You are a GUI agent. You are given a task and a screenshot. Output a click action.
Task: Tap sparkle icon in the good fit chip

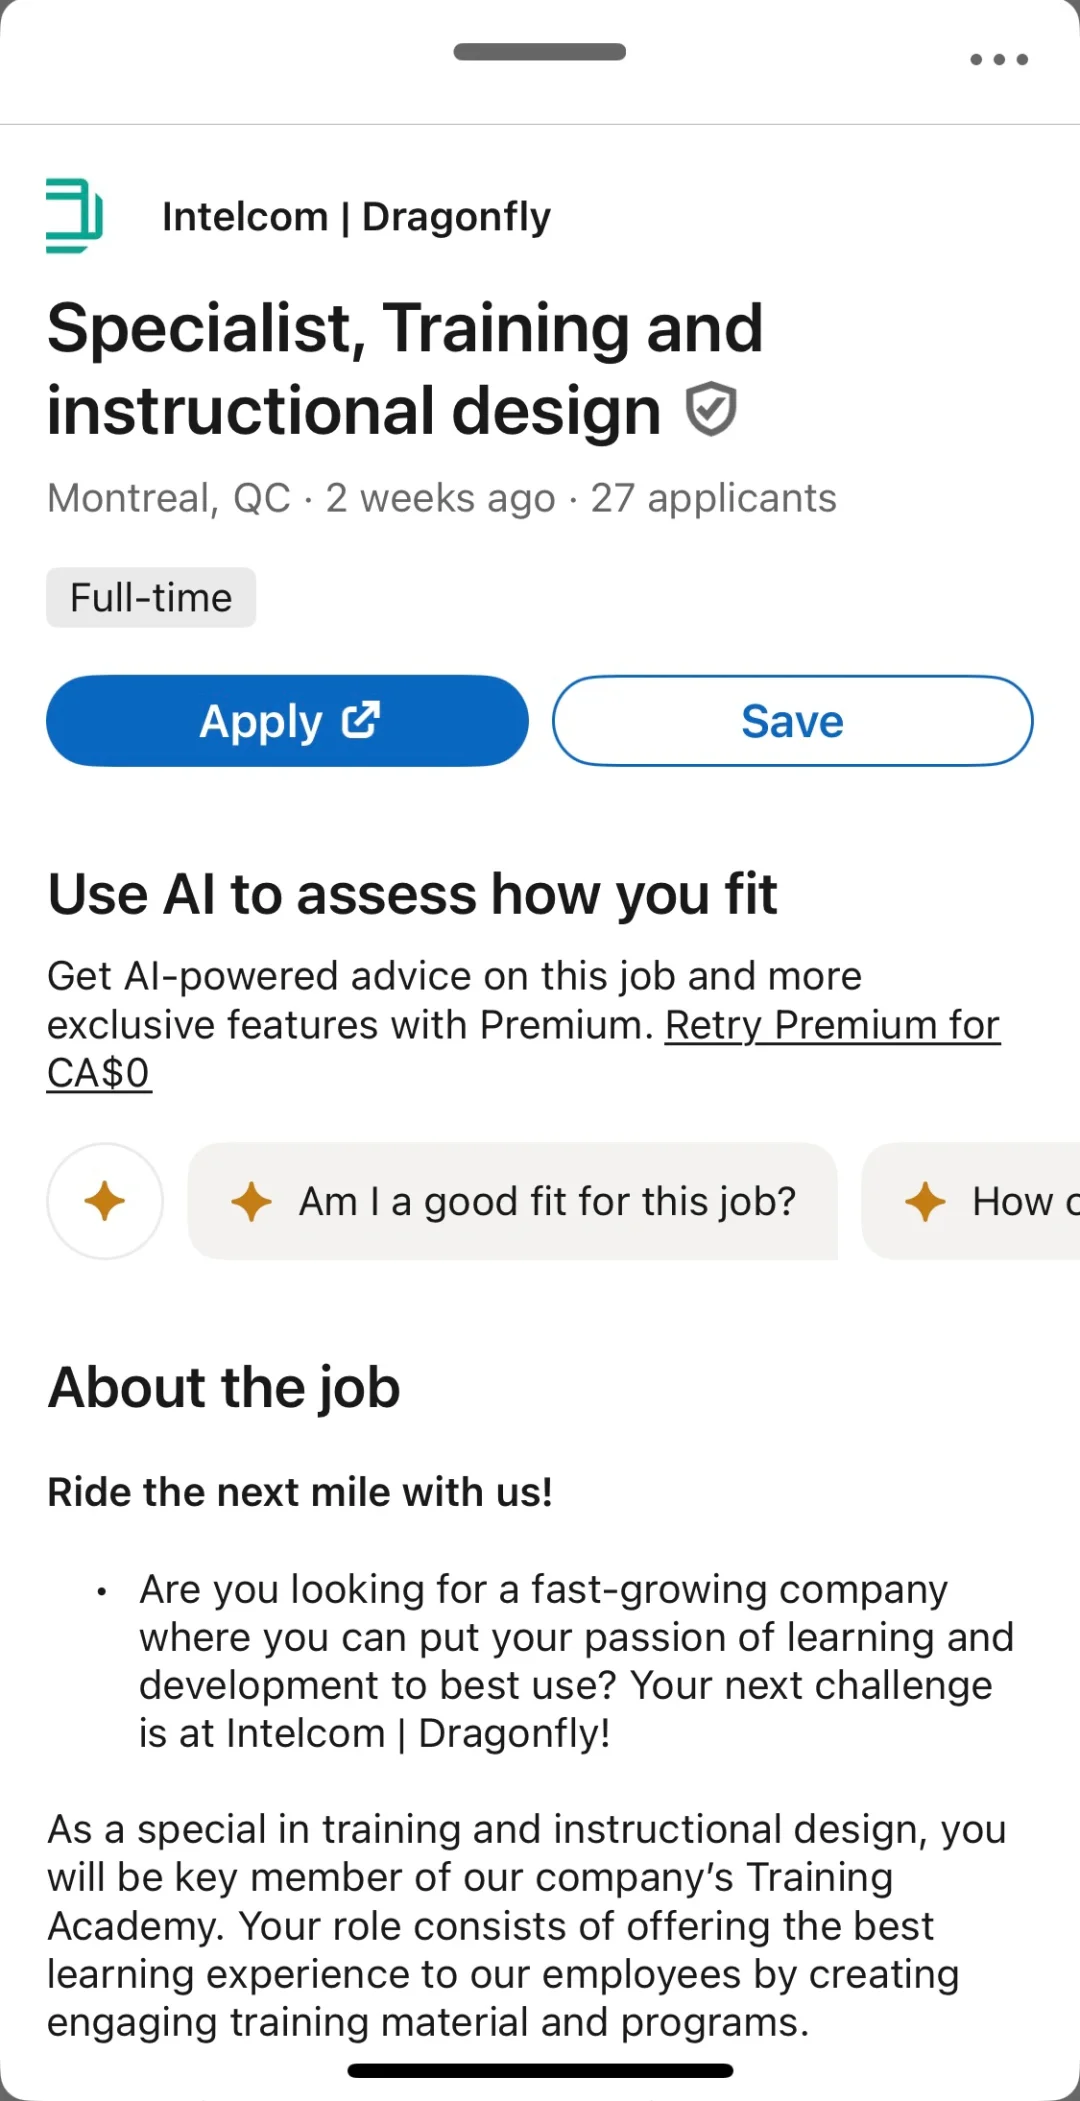pyautogui.click(x=251, y=1201)
